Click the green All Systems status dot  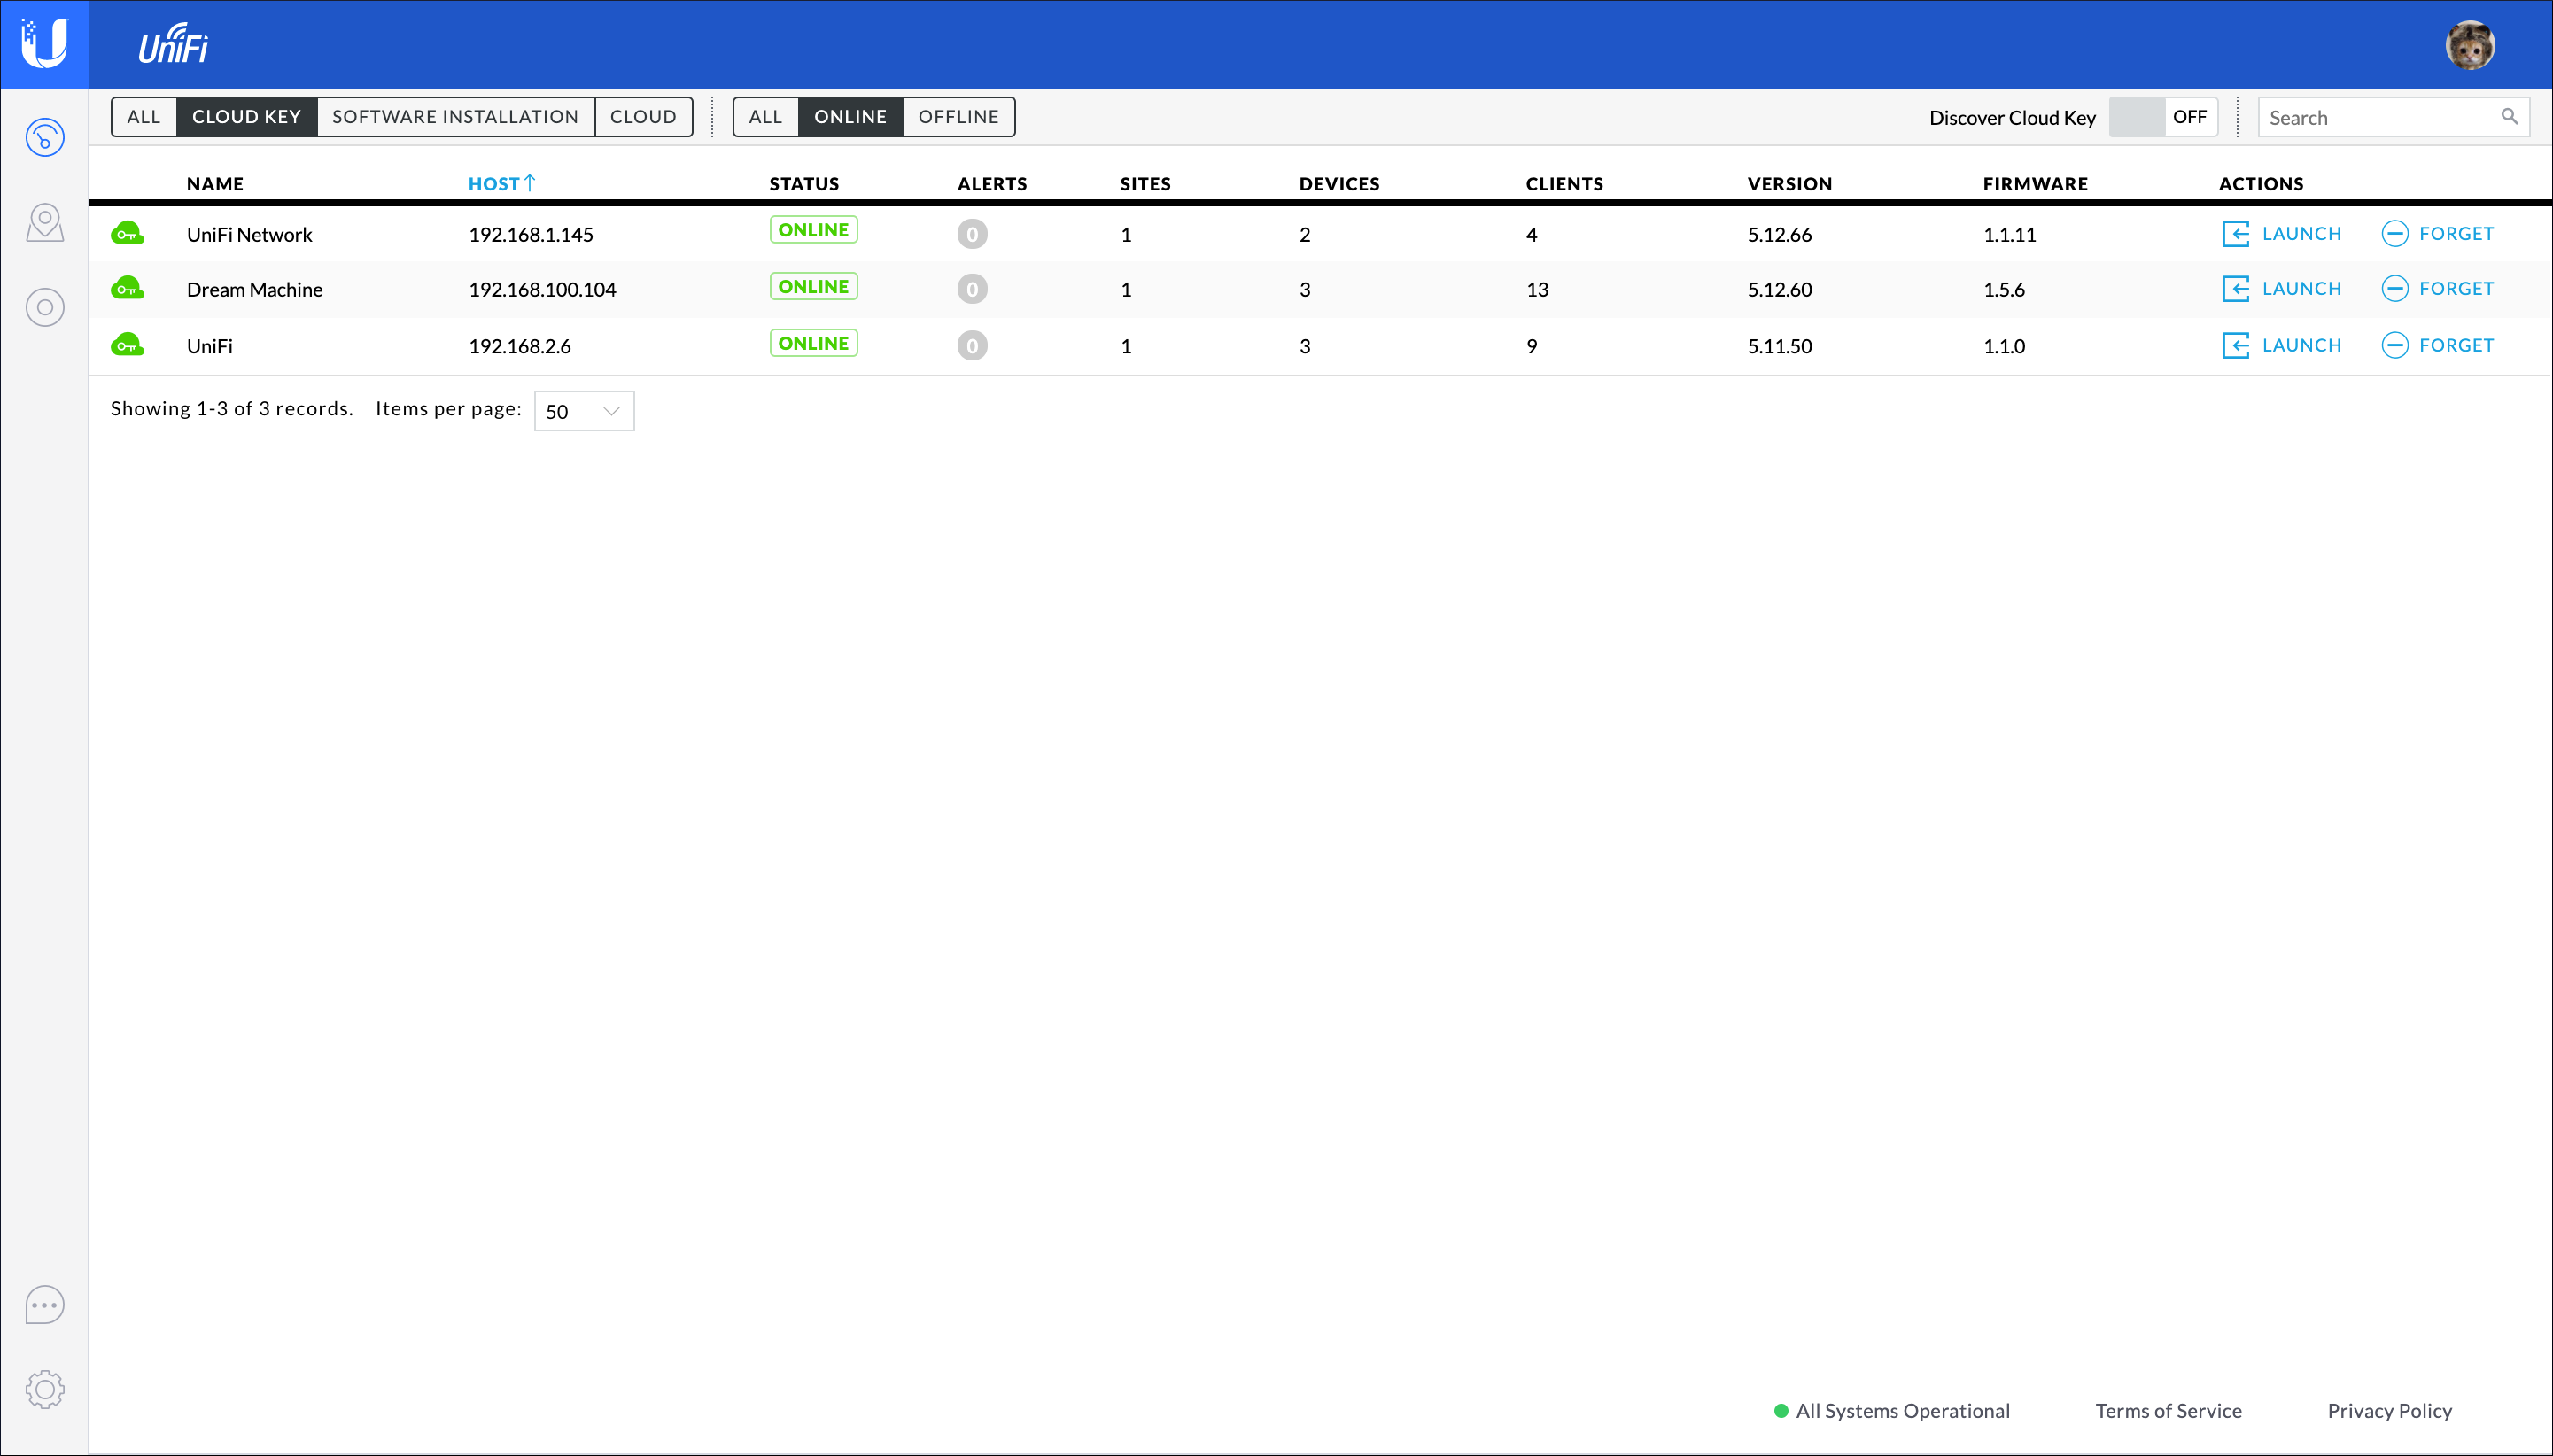(1780, 1411)
